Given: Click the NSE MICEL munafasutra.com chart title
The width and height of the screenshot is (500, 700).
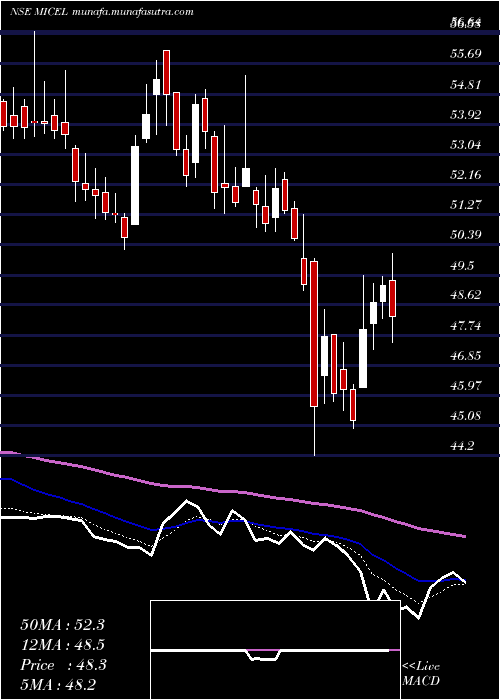Looking at the screenshot, I should (101, 12).
